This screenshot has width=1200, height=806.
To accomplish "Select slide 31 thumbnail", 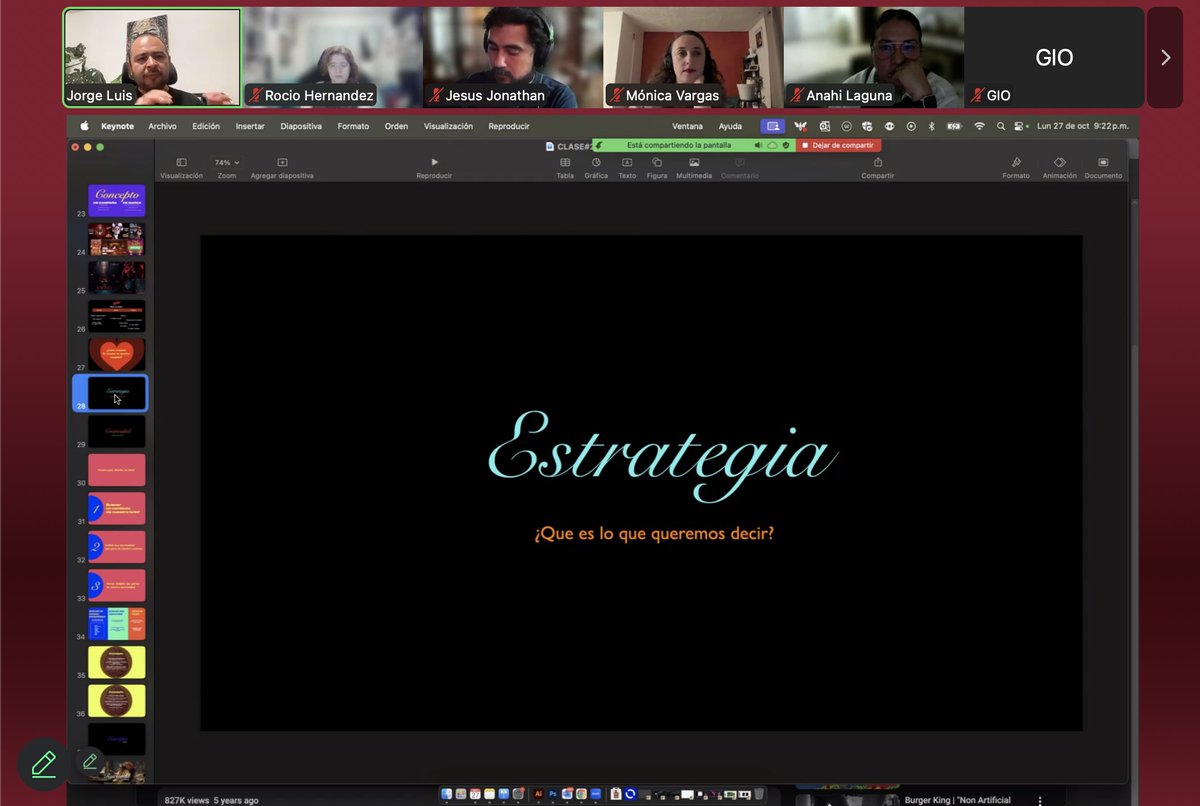I will point(117,508).
